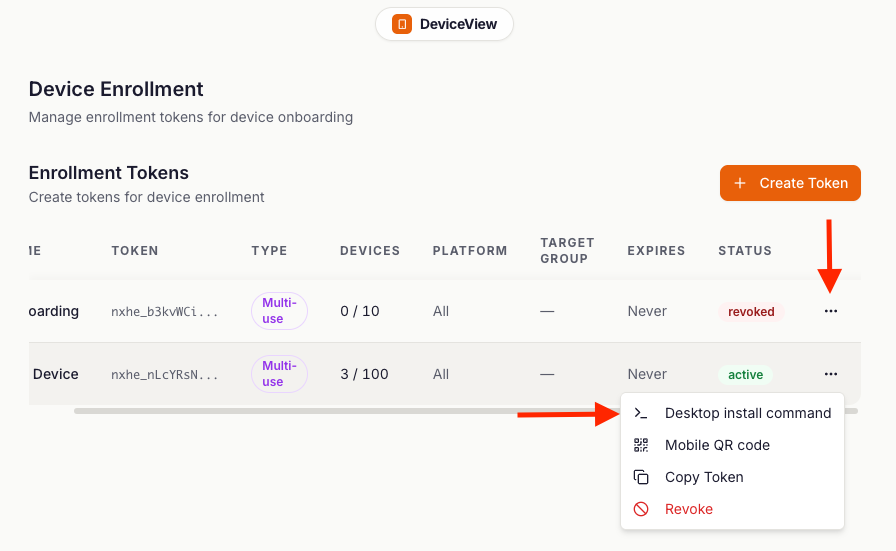Viewport: 896px width, 551px height.
Task: Click the token value nxhe_nLcYRsN
Action: click(164, 375)
